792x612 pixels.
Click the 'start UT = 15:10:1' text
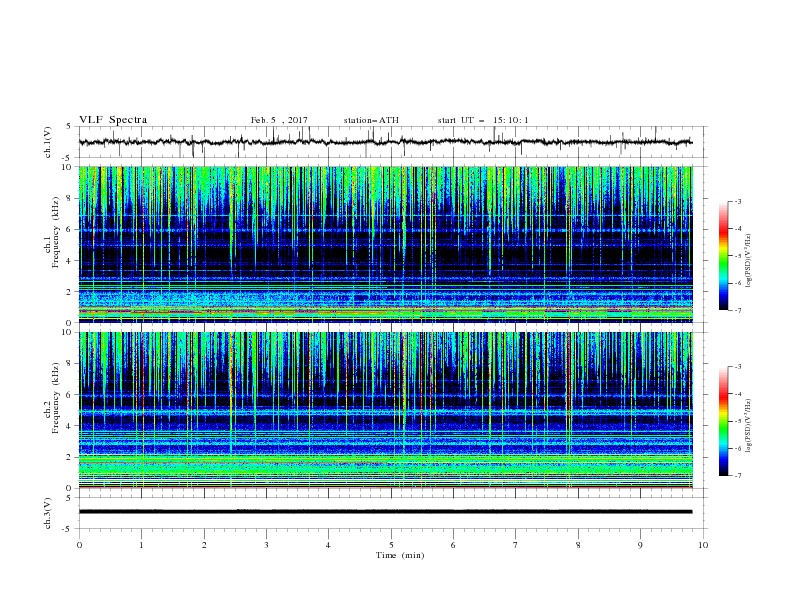click(483, 120)
